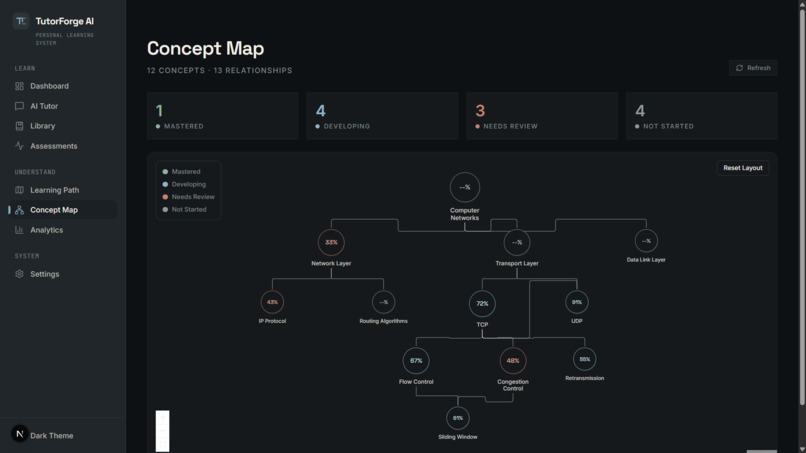This screenshot has width=806, height=453.
Task: Click the Not Started legend gray dot
Action: click(165, 209)
